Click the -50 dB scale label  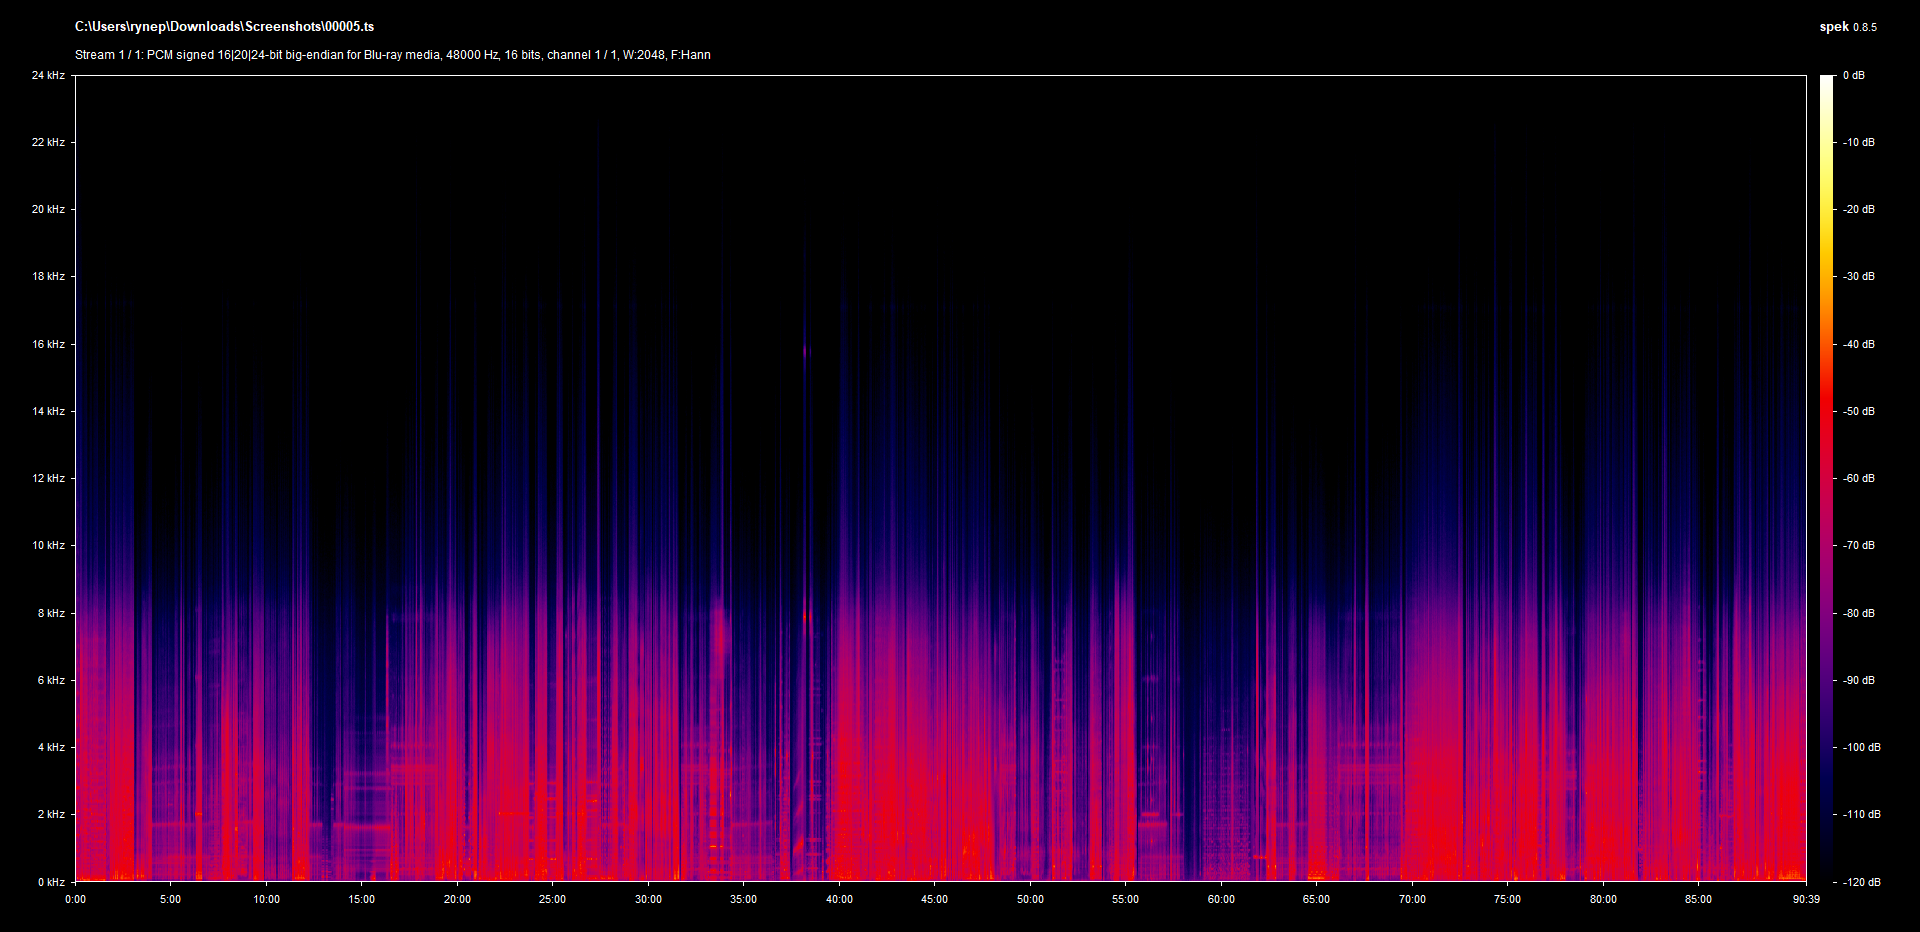coord(1859,411)
